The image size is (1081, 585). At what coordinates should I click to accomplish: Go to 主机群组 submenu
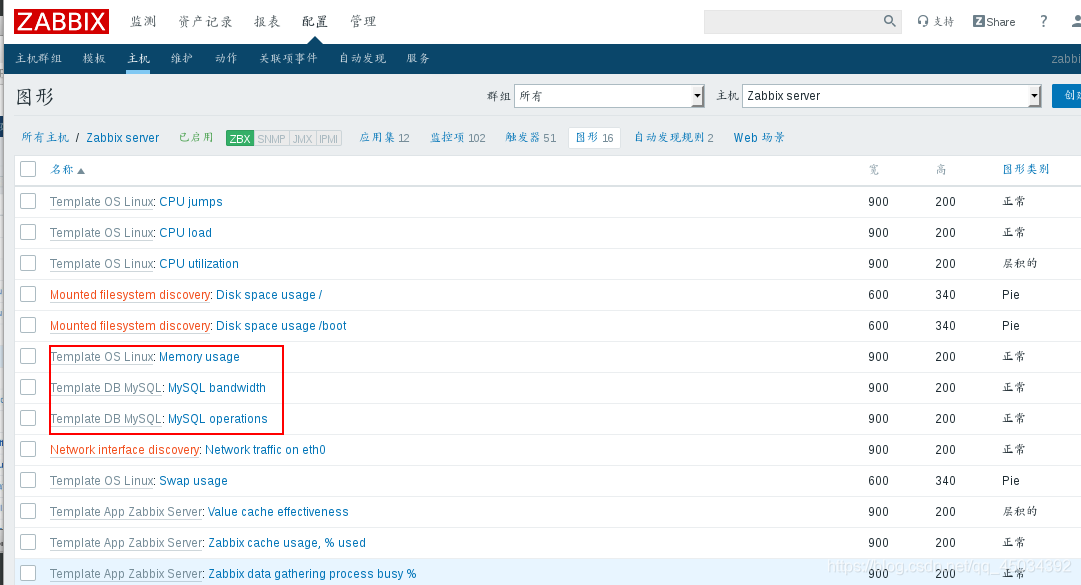click(x=39, y=59)
